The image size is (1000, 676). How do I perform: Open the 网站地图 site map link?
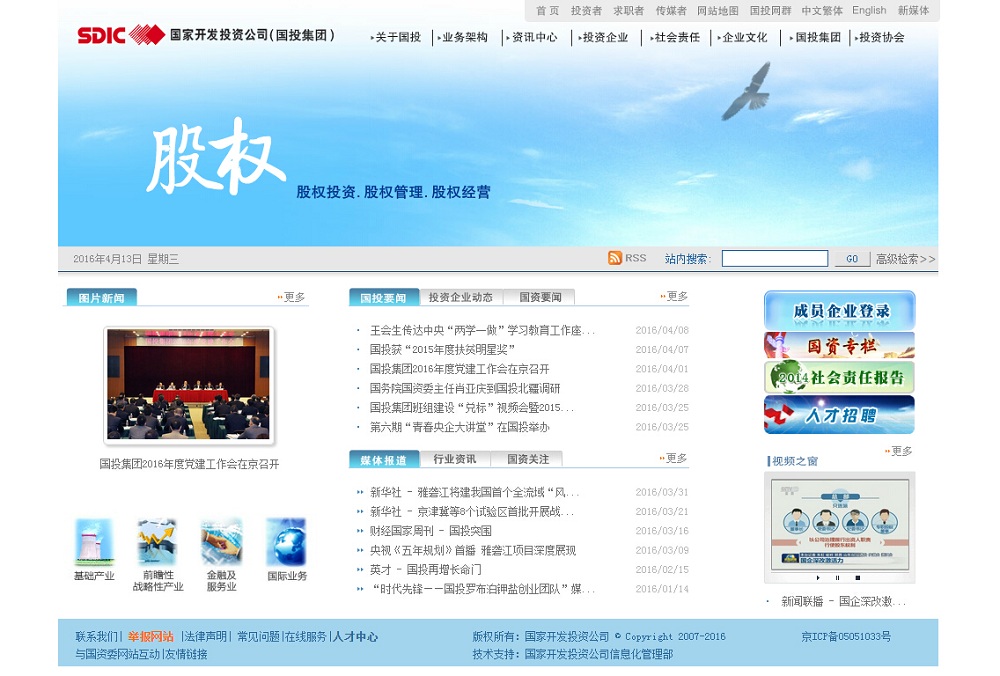click(717, 10)
